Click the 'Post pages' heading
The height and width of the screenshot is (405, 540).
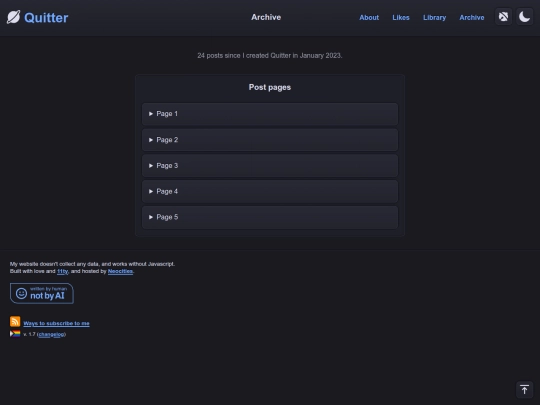pyautogui.click(x=270, y=87)
